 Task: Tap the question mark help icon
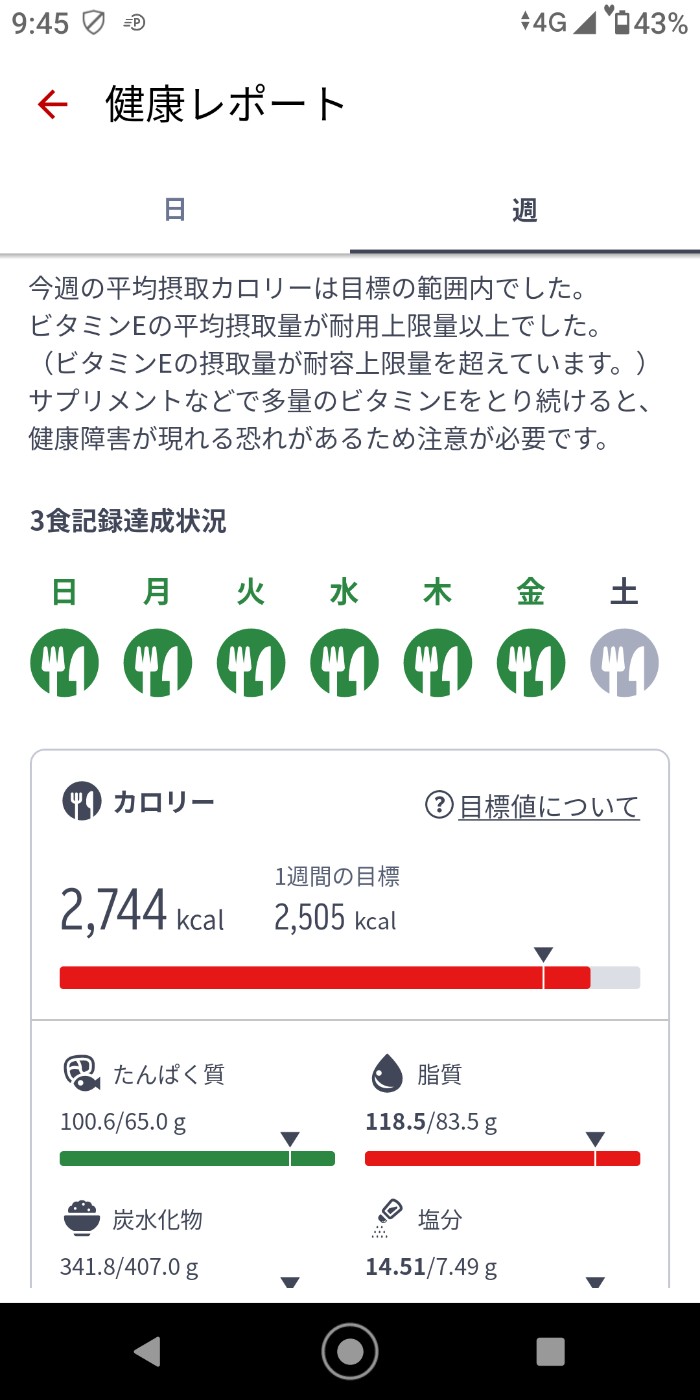439,805
